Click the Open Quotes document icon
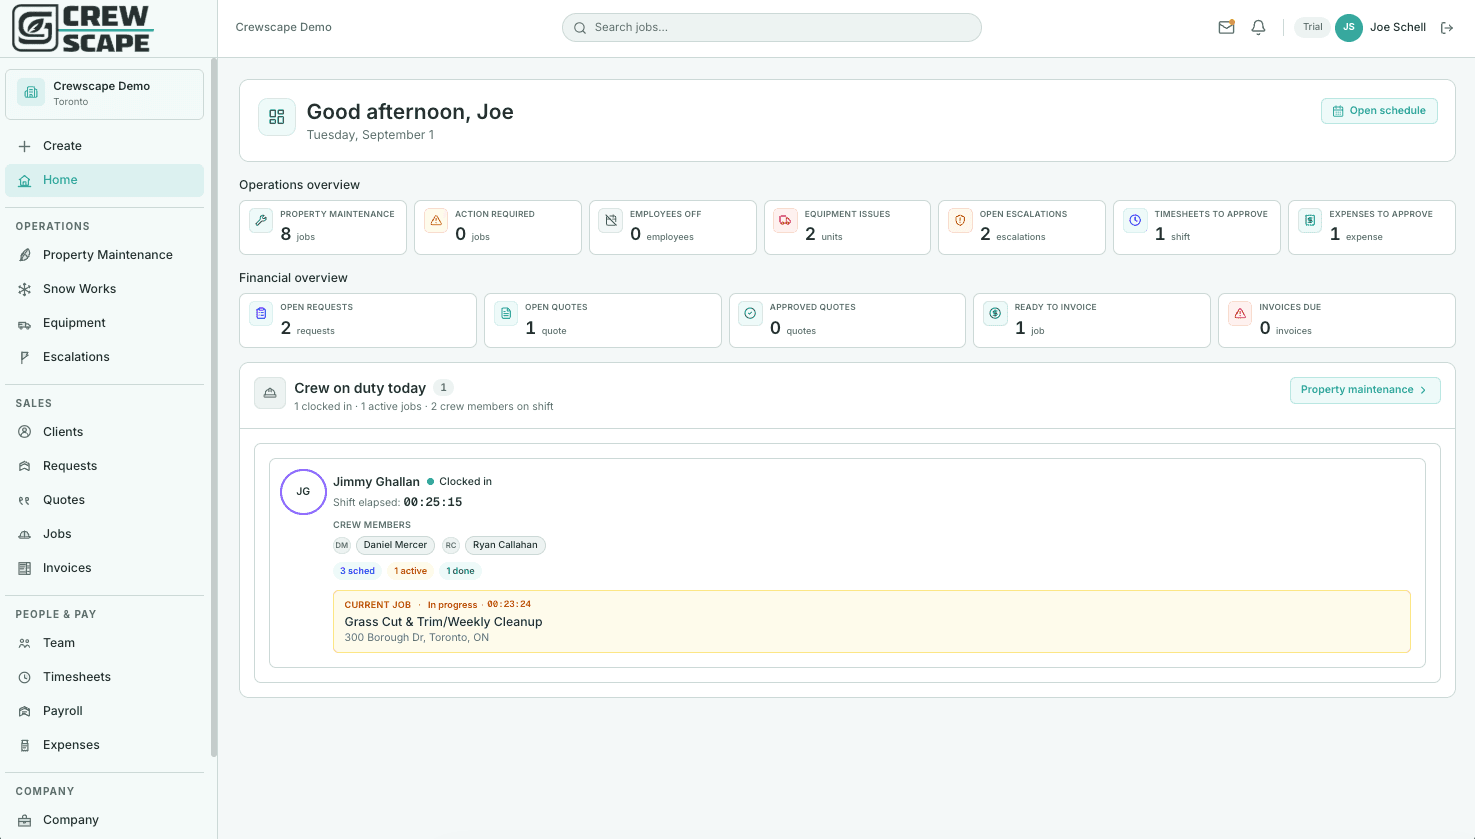The height and width of the screenshot is (839, 1475). pyautogui.click(x=506, y=314)
